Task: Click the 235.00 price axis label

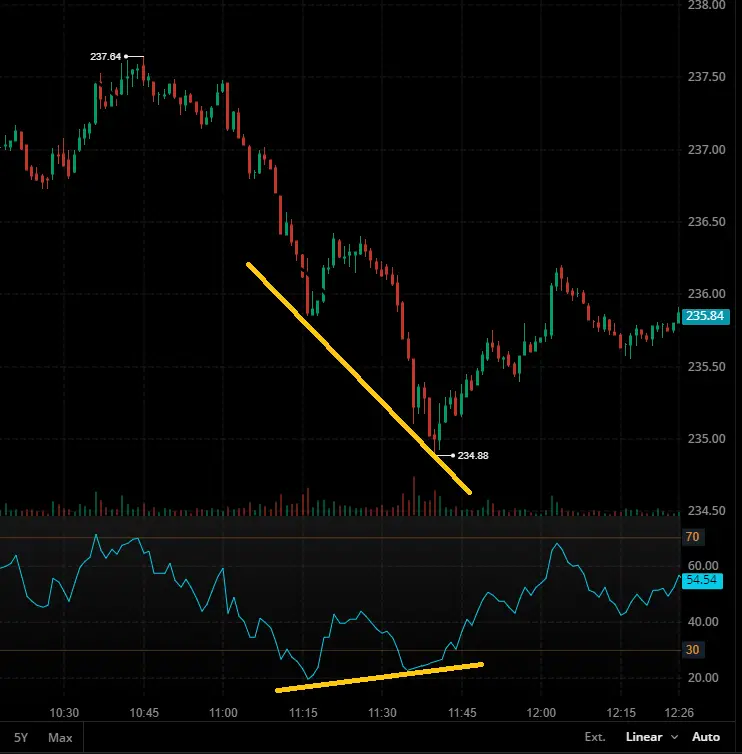Action: 706,439
